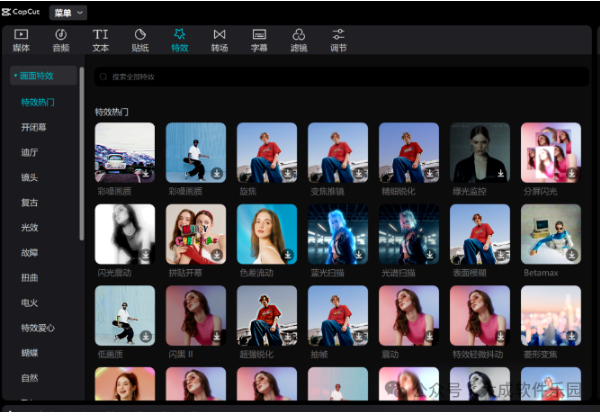Viewport: 600px width, 412px height.
Task: Open the 复古 category in sidebar
Action: 29,202
